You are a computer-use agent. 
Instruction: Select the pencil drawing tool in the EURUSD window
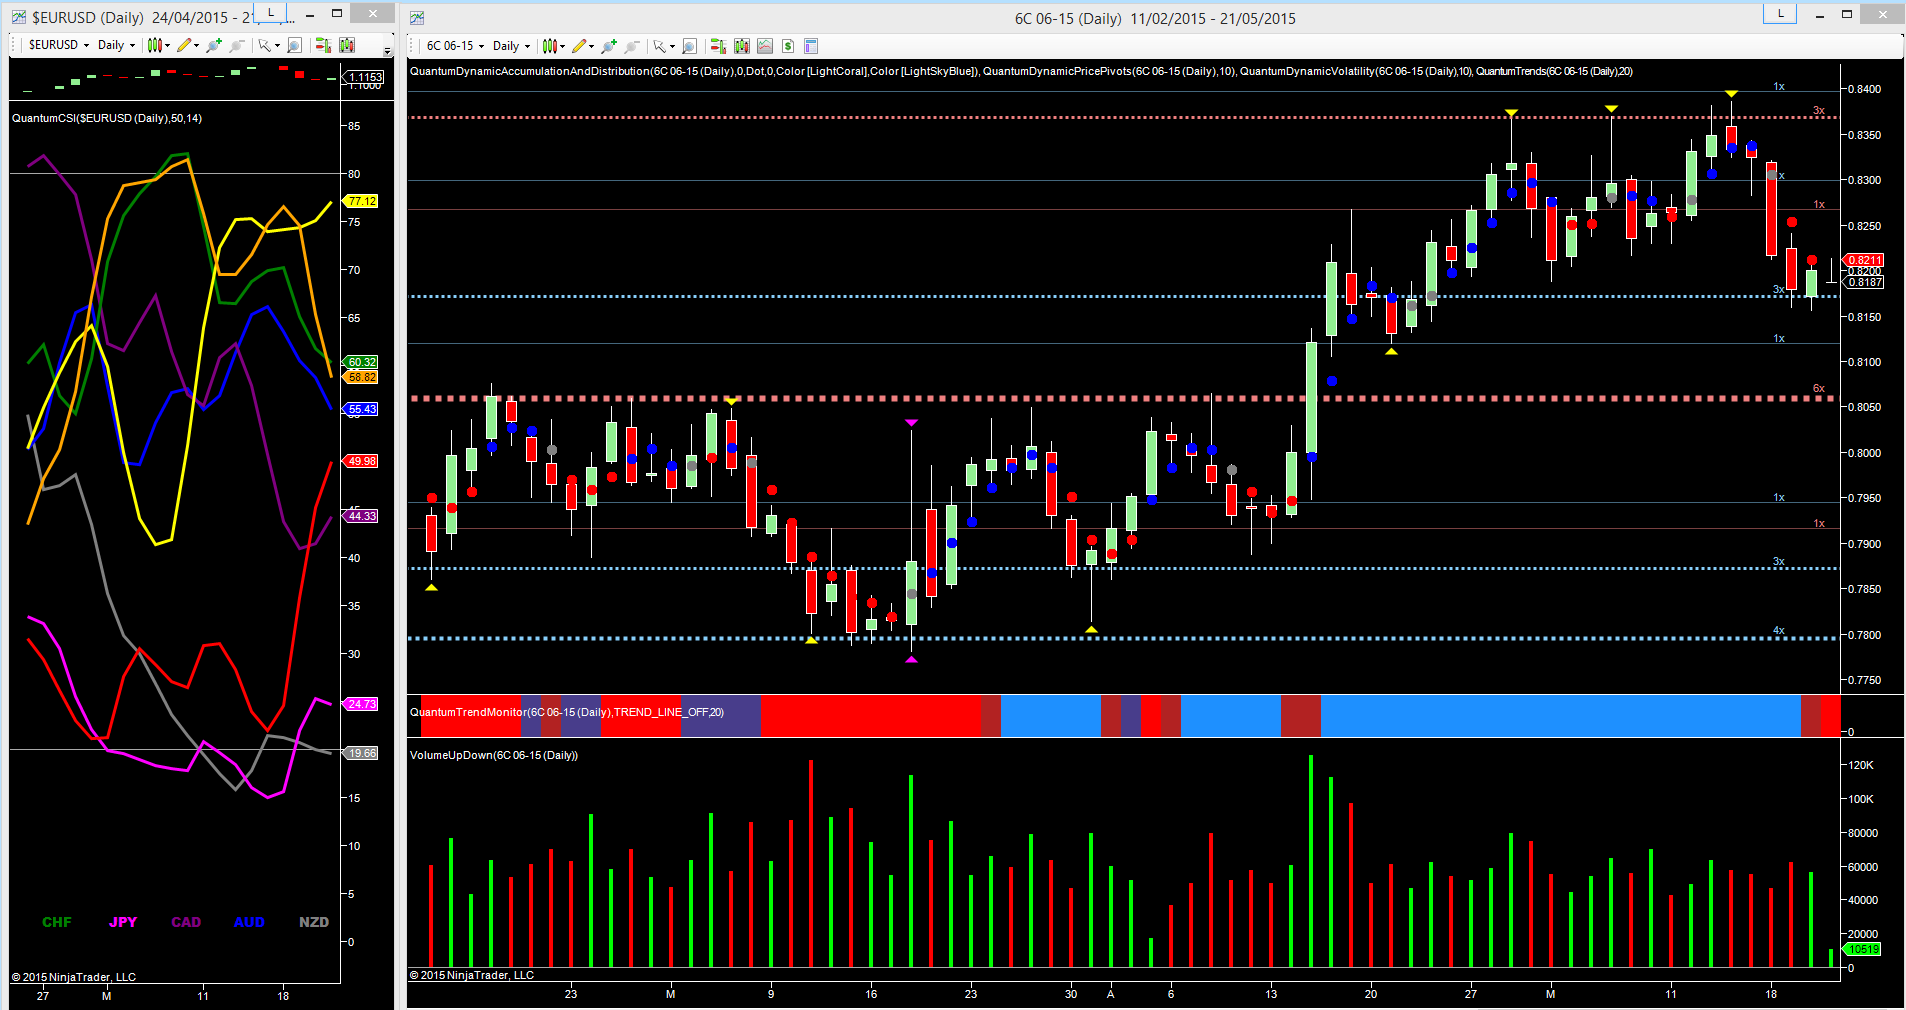184,45
